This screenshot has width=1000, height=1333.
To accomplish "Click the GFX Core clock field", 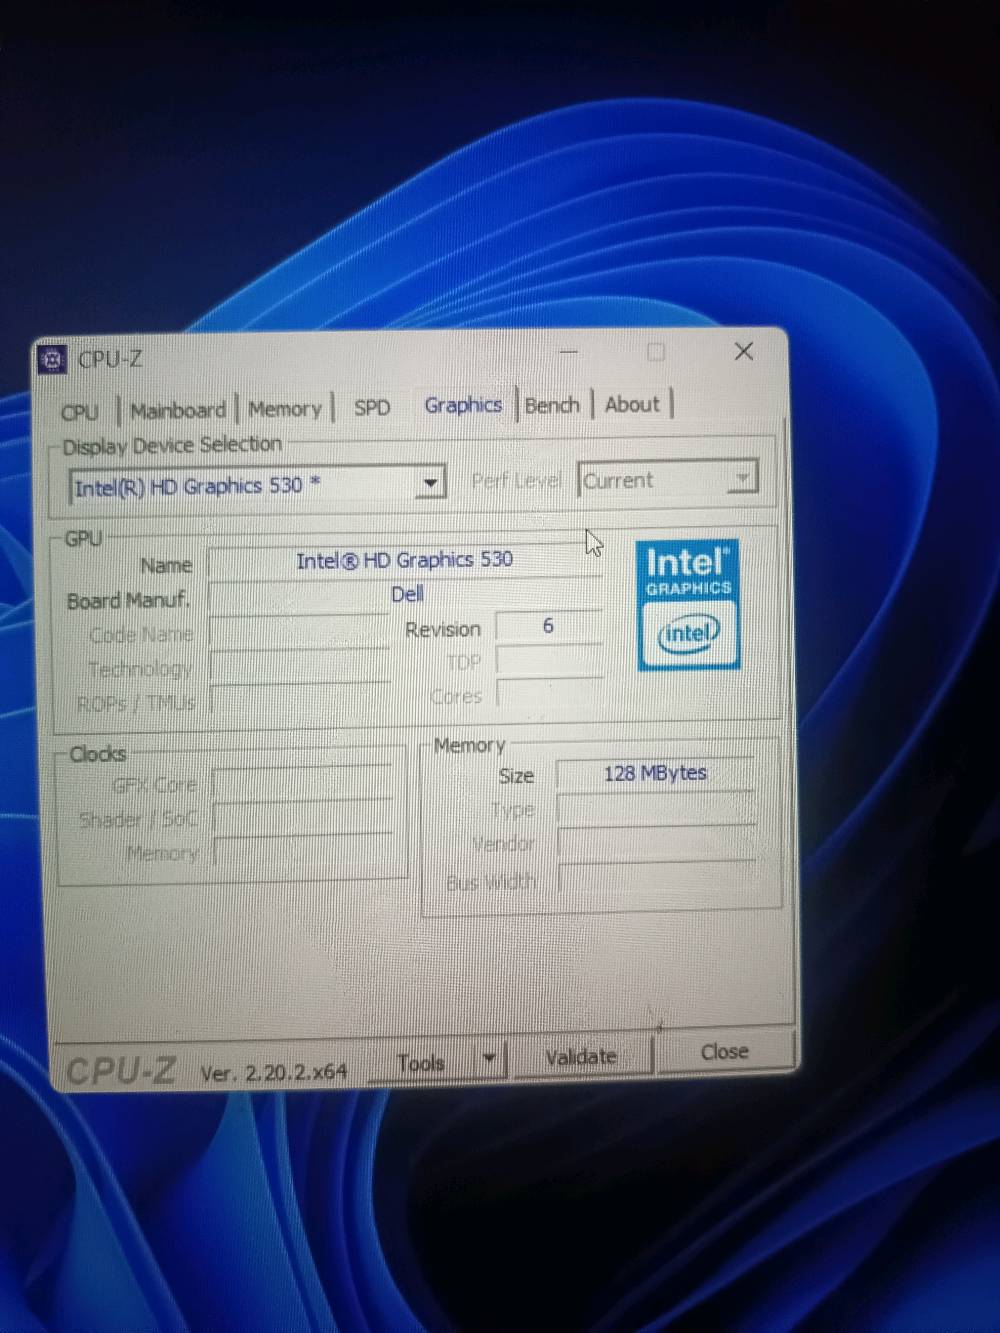I will [x=301, y=783].
